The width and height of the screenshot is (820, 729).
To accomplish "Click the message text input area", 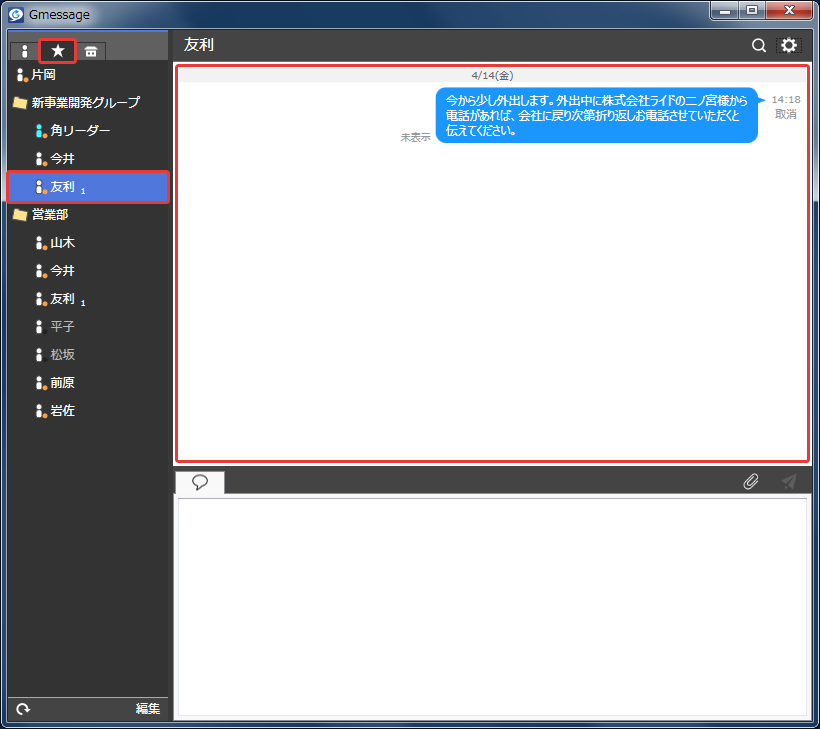I will click(x=492, y=607).
